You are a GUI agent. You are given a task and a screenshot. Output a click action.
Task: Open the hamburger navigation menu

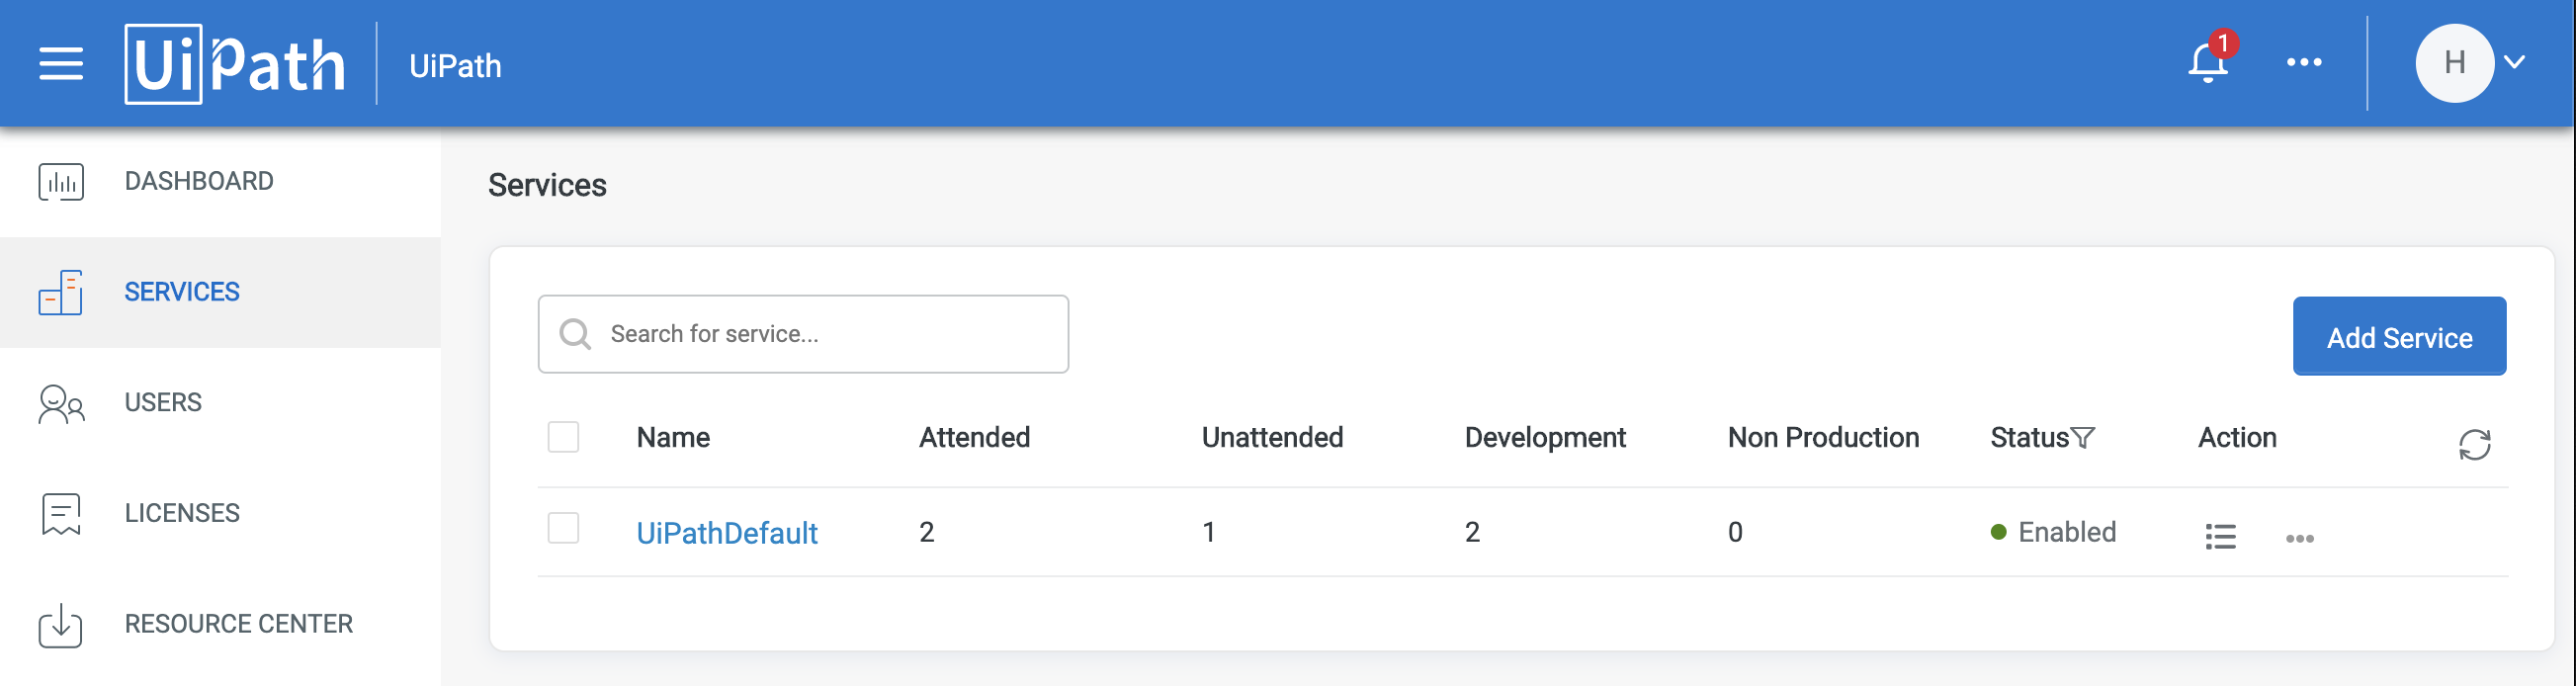tap(61, 64)
